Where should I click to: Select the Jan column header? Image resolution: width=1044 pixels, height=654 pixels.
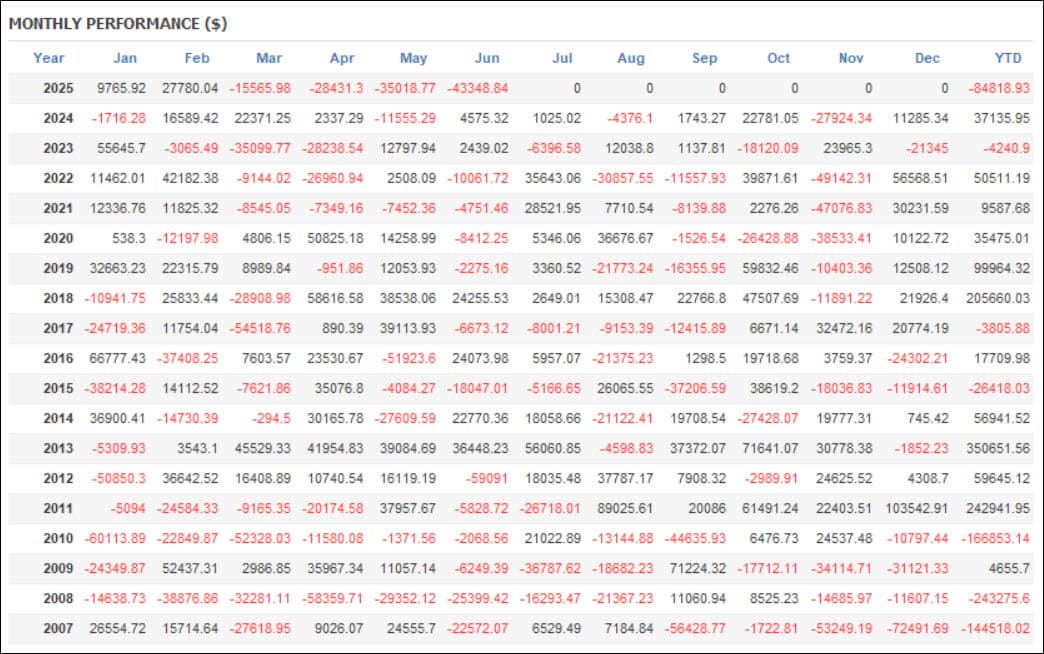(x=125, y=58)
